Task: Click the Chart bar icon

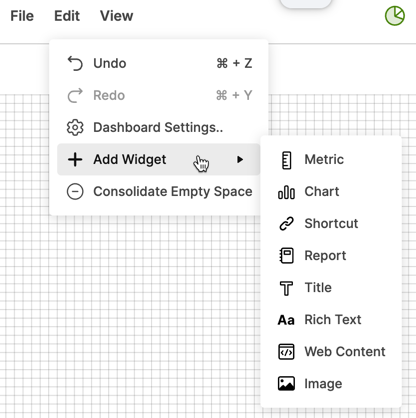Action: [x=286, y=192]
